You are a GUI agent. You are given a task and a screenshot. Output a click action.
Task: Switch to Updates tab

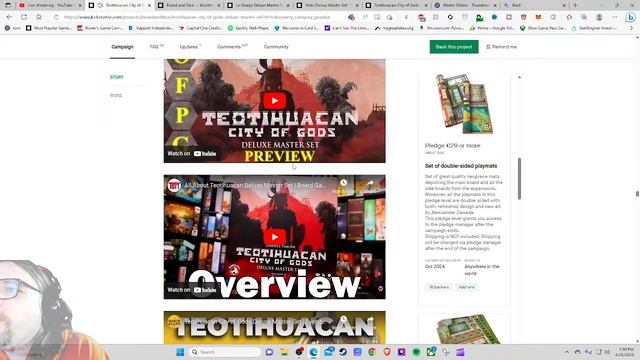tap(190, 47)
